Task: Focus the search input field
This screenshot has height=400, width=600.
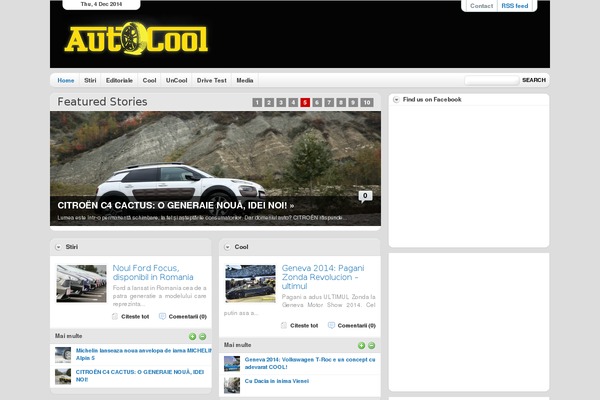Action: click(x=492, y=80)
